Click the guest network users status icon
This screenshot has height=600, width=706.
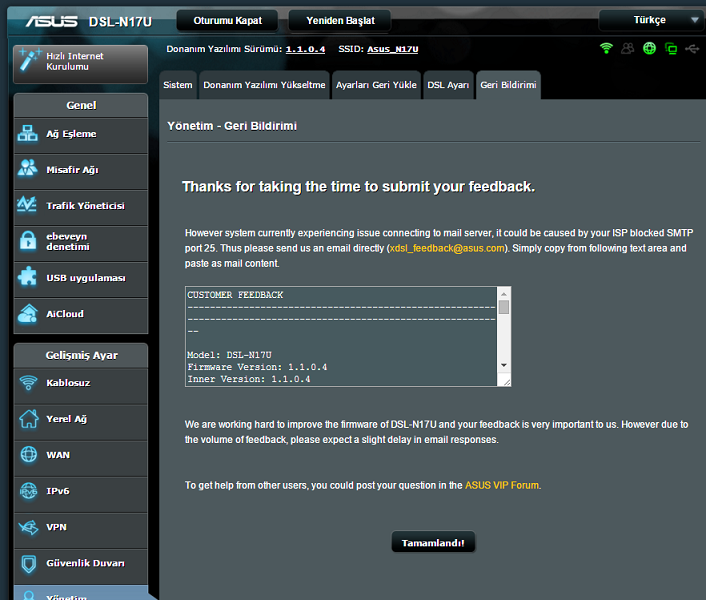pos(628,48)
